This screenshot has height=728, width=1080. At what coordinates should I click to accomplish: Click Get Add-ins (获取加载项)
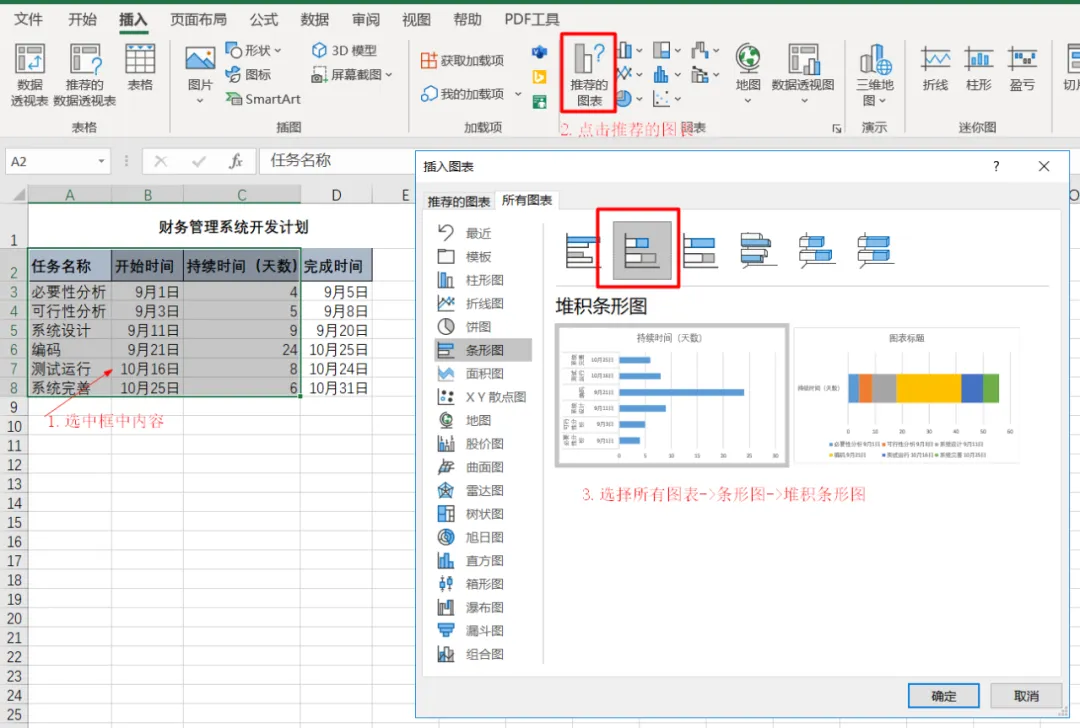(x=463, y=61)
